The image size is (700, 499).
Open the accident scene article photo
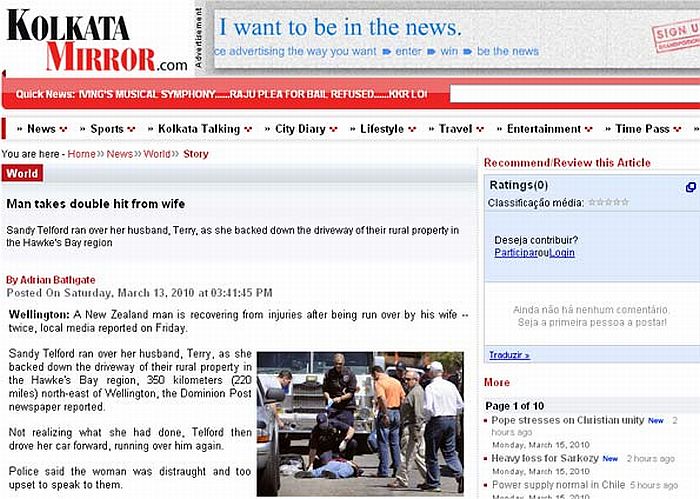(x=360, y=424)
